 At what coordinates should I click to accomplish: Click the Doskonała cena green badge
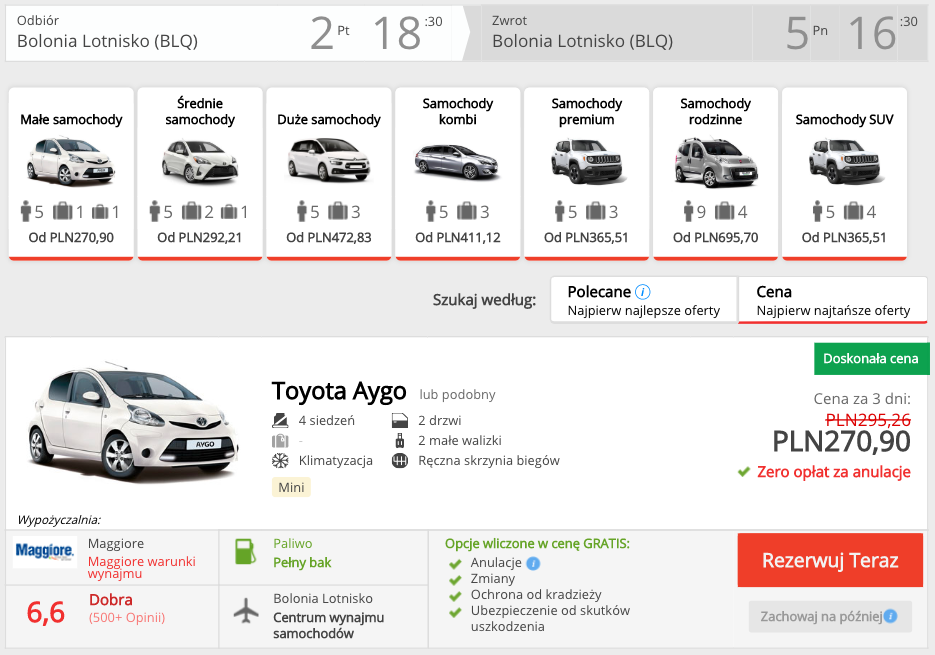(871, 359)
